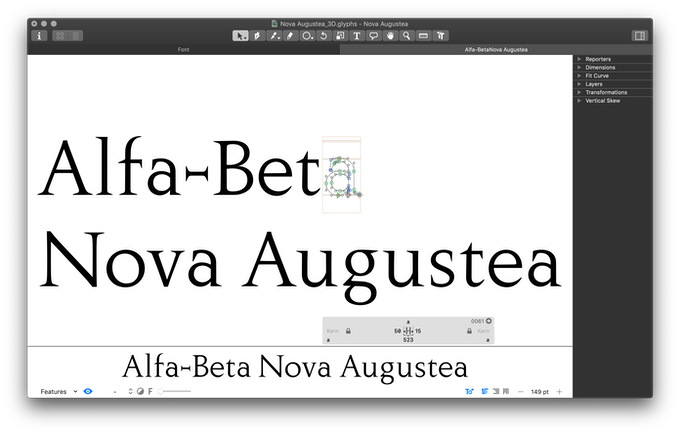Screen dimensions: 680x434
Task: Click the active glyph 'a' outline
Action: point(343,178)
